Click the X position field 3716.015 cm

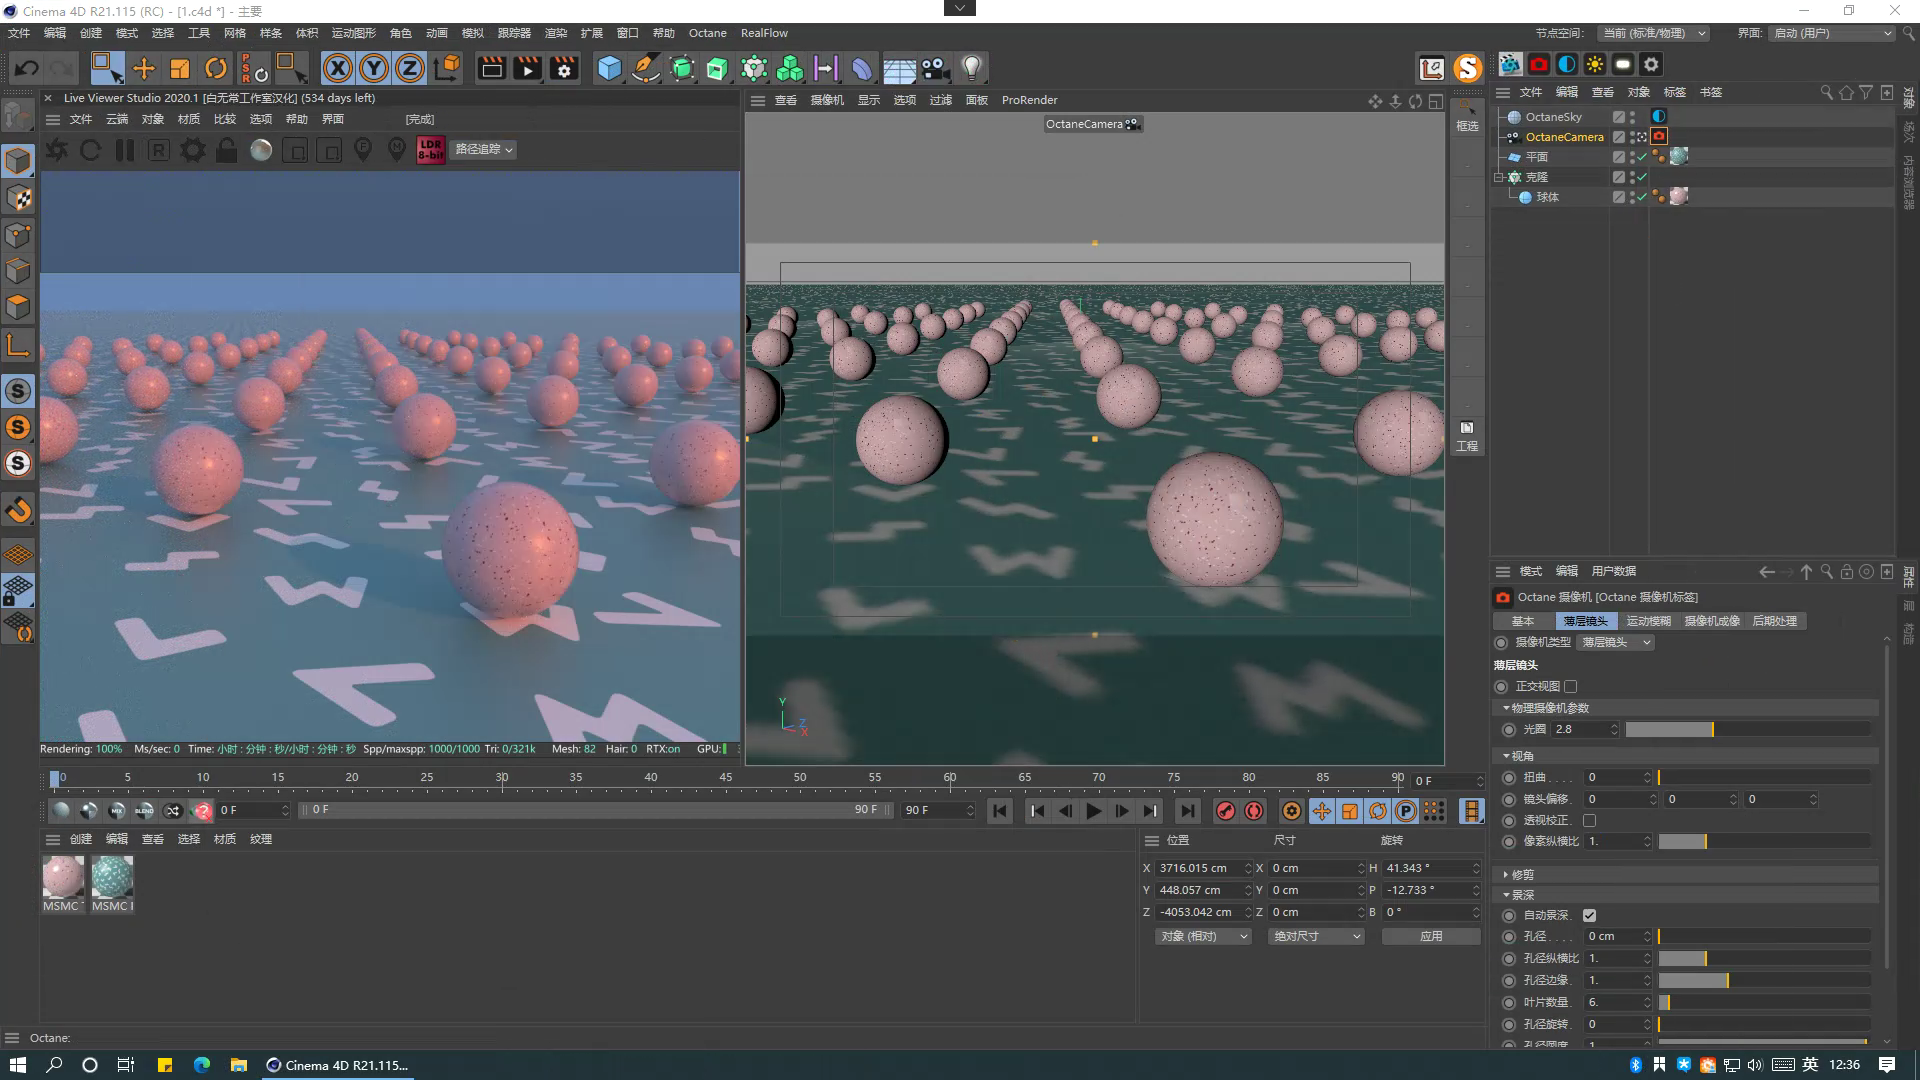click(x=1199, y=868)
